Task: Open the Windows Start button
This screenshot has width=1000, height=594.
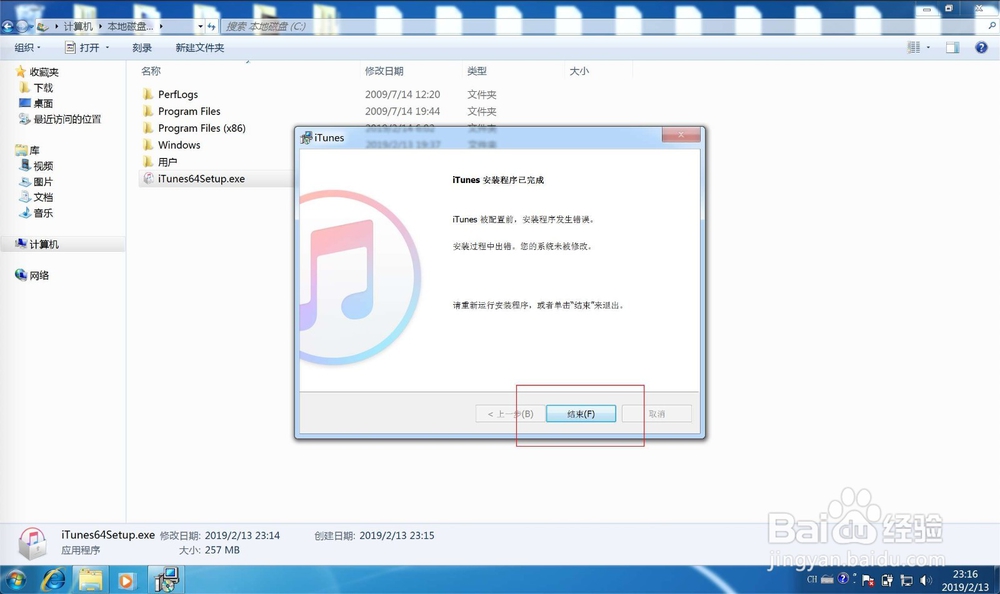Action: click(15, 580)
